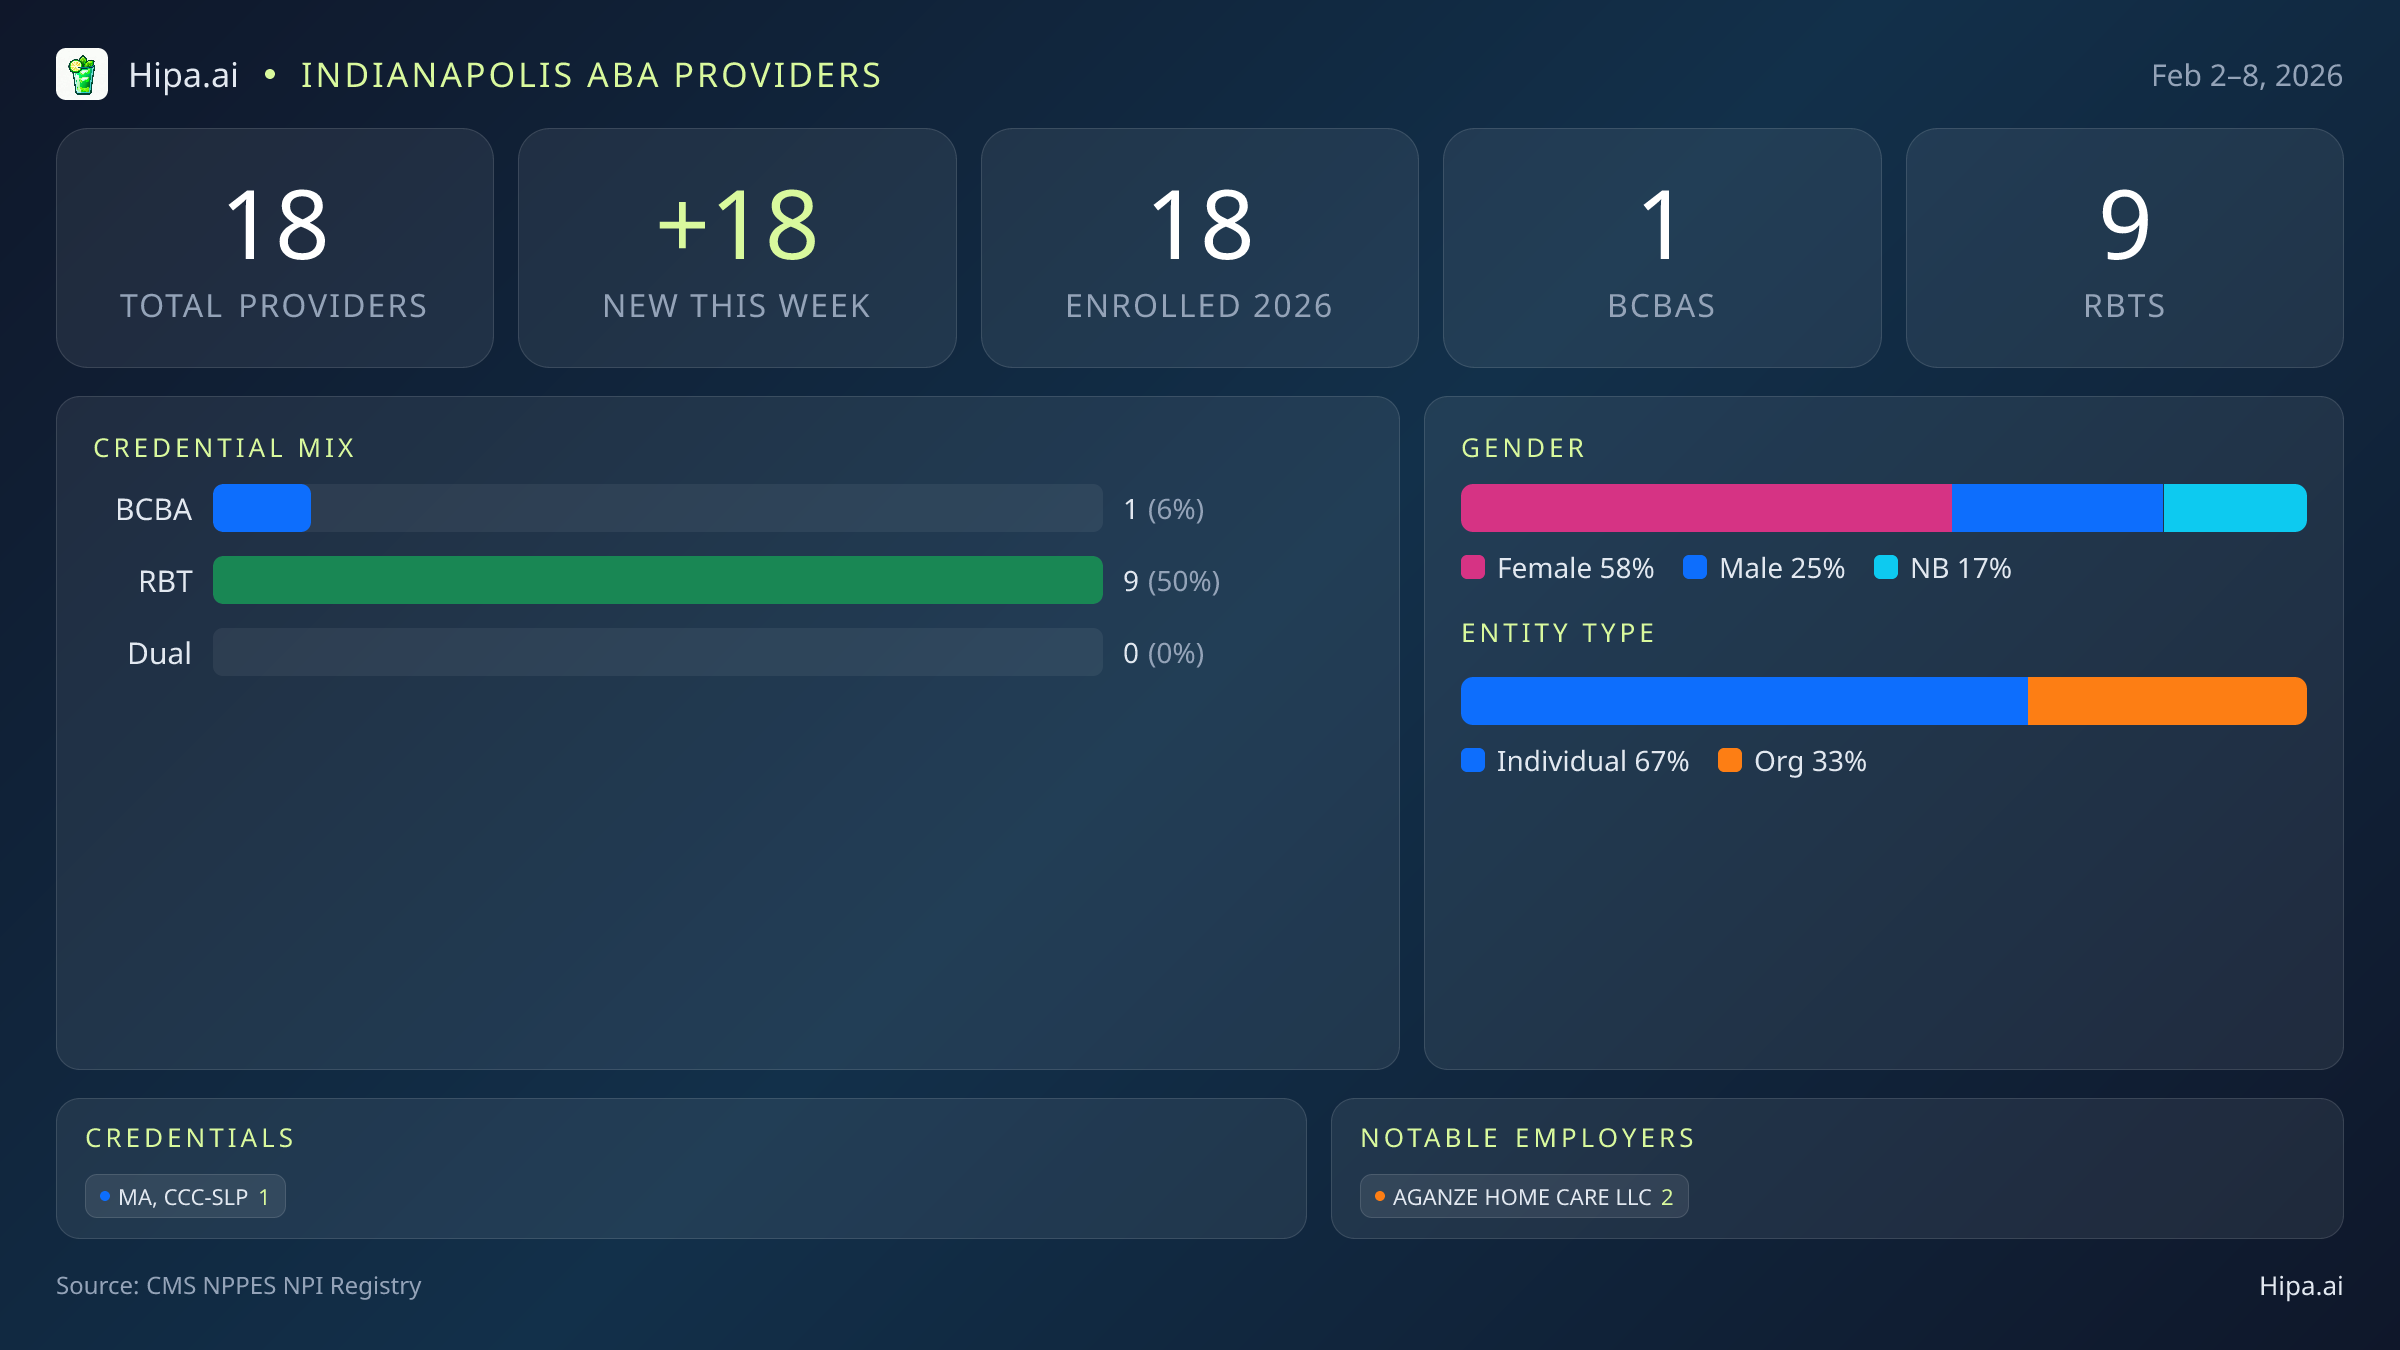Open the CMS NPPES NPI Registry source link
The height and width of the screenshot is (1350, 2400).
239,1286
